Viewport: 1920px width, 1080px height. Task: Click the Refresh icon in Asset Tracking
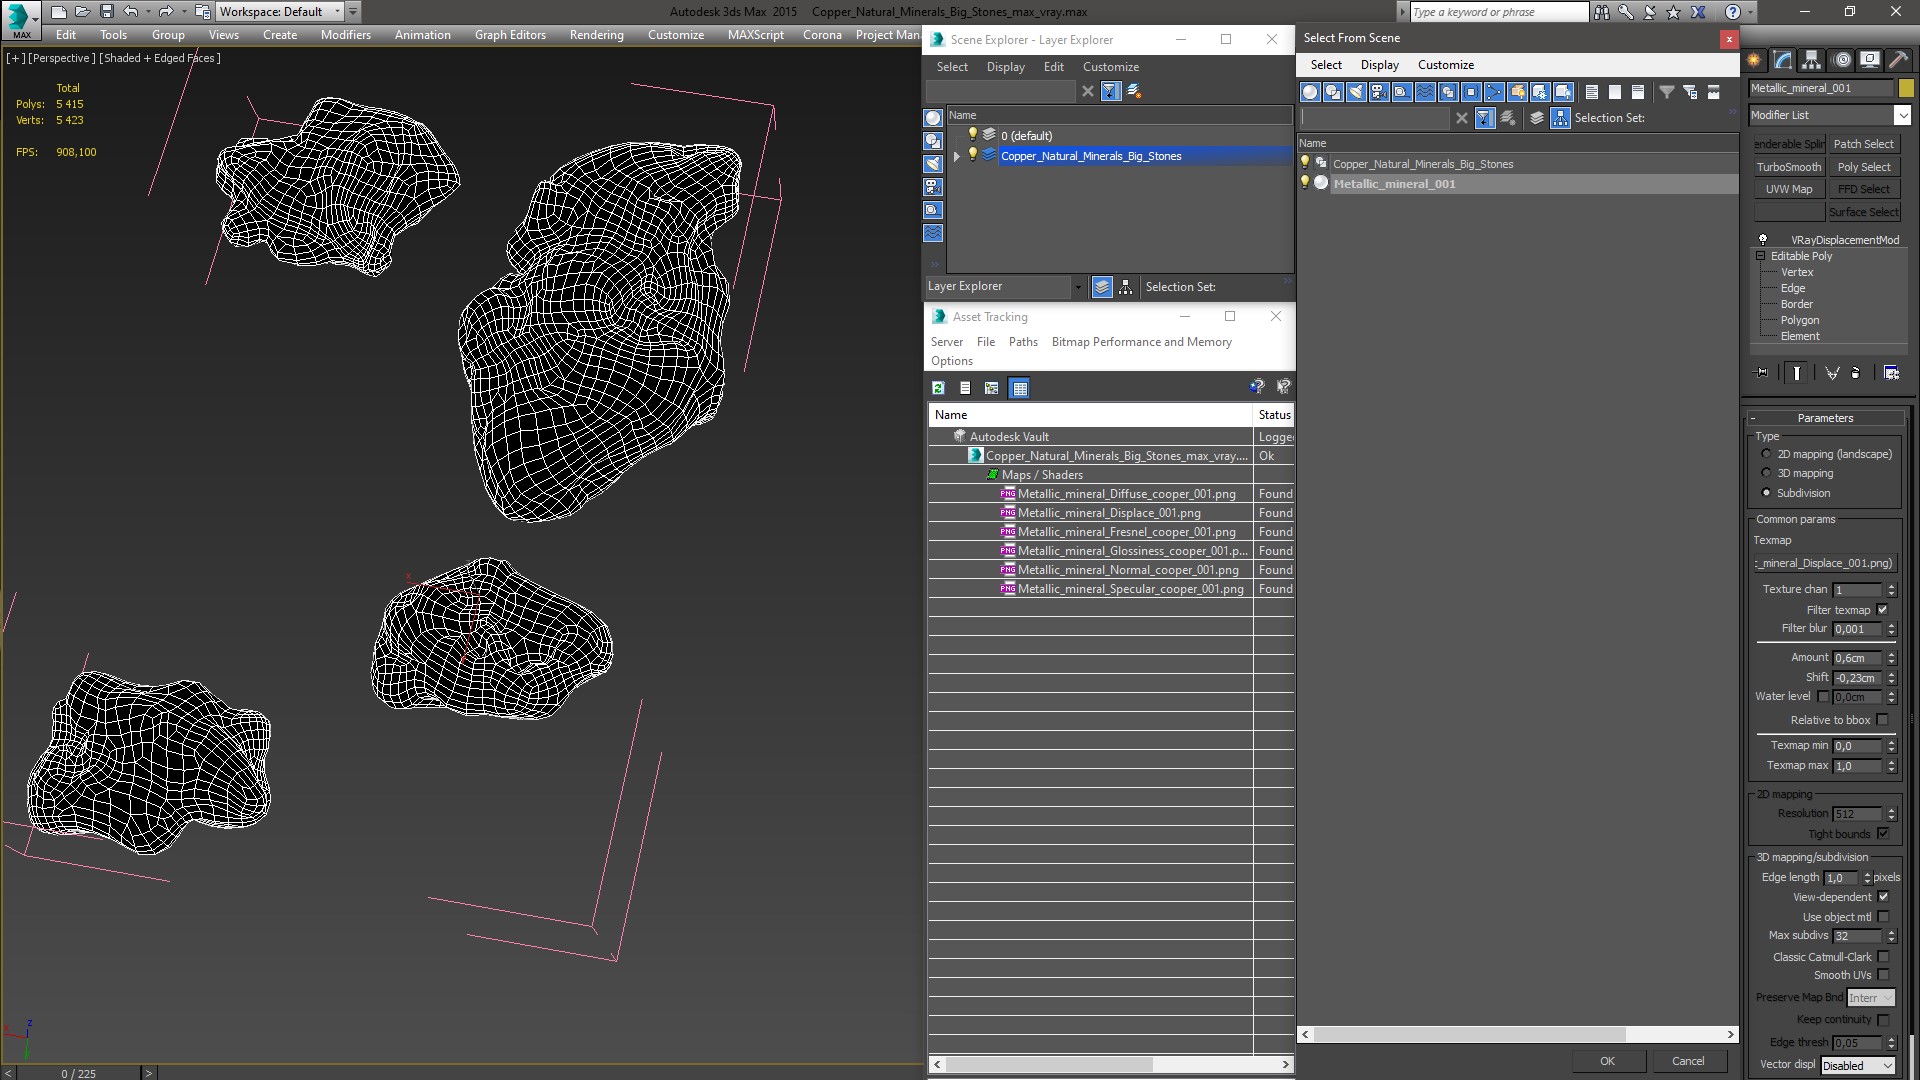pyautogui.click(x=938, y=388)
